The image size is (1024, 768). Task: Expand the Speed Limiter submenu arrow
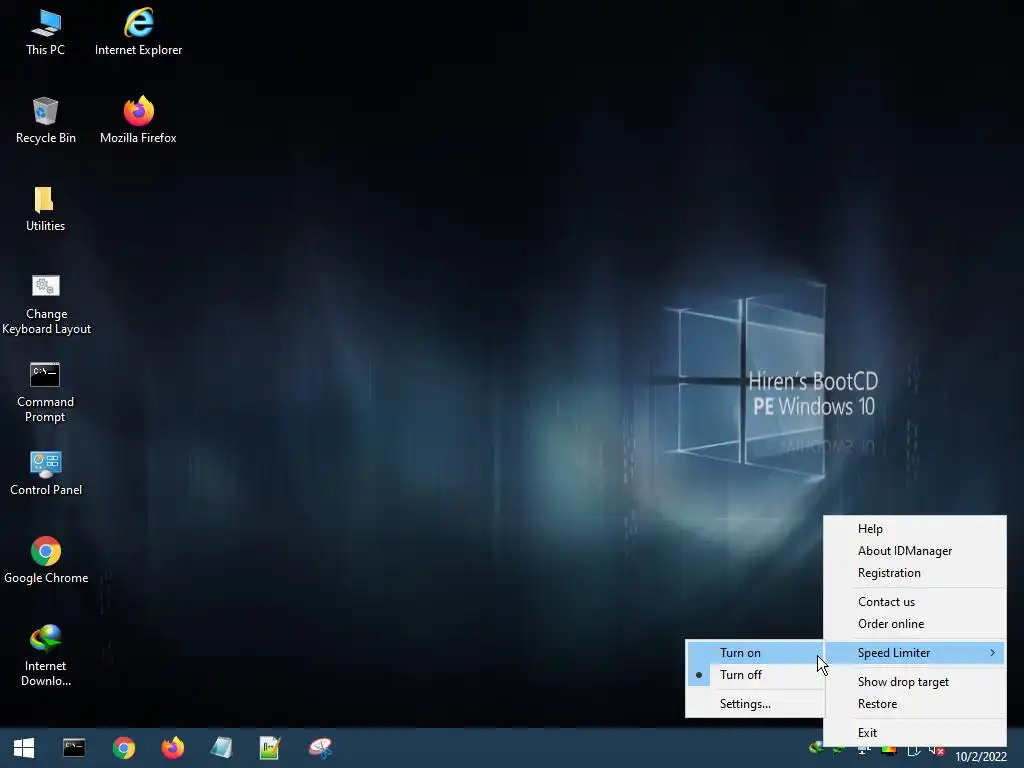point(992,652)
